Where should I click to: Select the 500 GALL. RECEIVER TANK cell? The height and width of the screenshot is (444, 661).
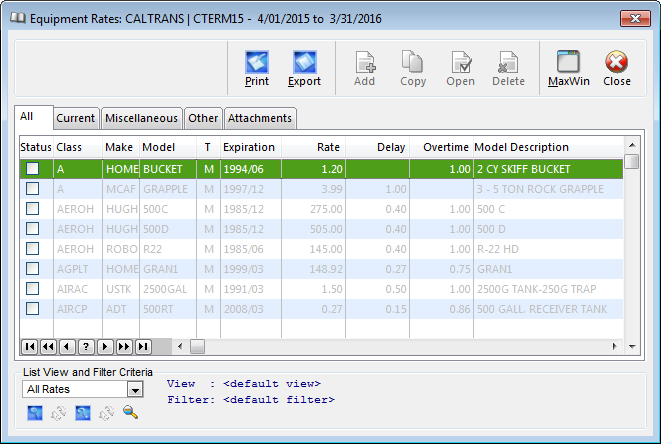coord(548,309)
